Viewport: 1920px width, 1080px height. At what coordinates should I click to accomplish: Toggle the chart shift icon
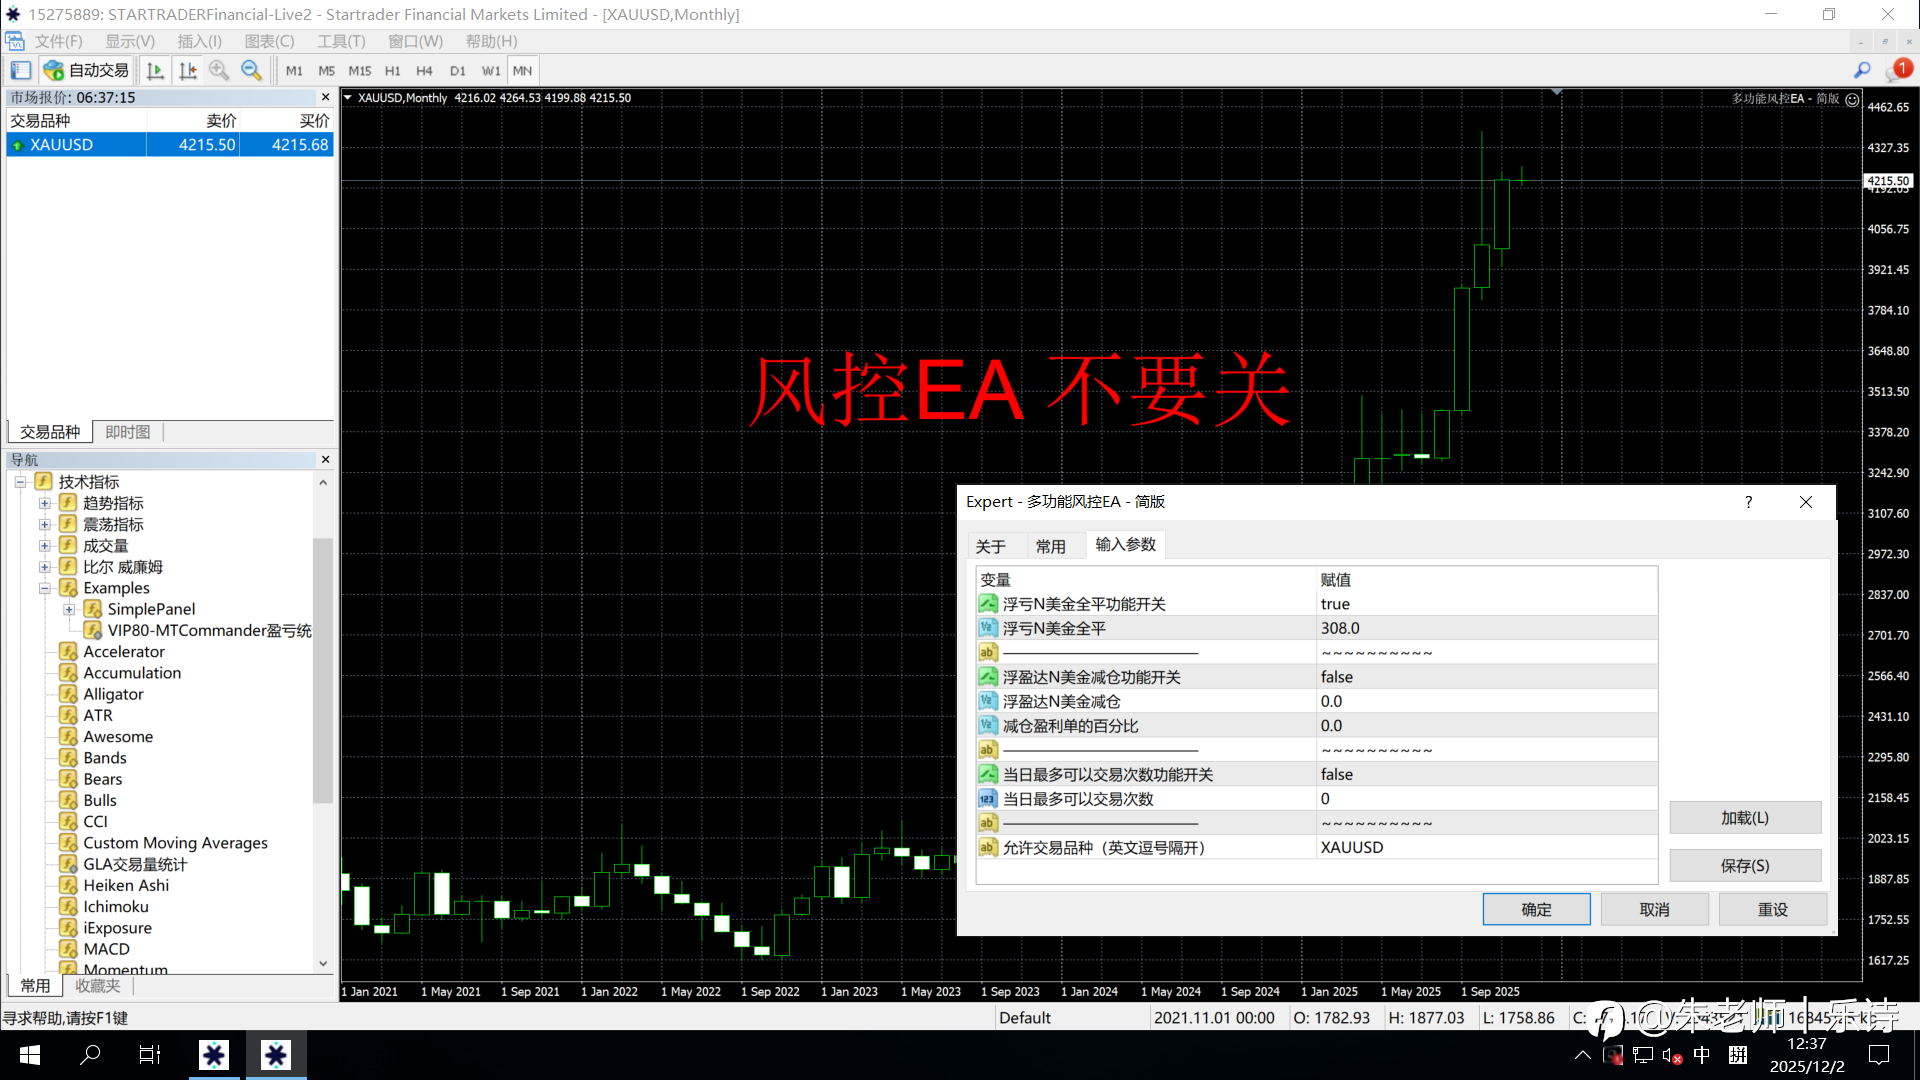tap(187, 70)
